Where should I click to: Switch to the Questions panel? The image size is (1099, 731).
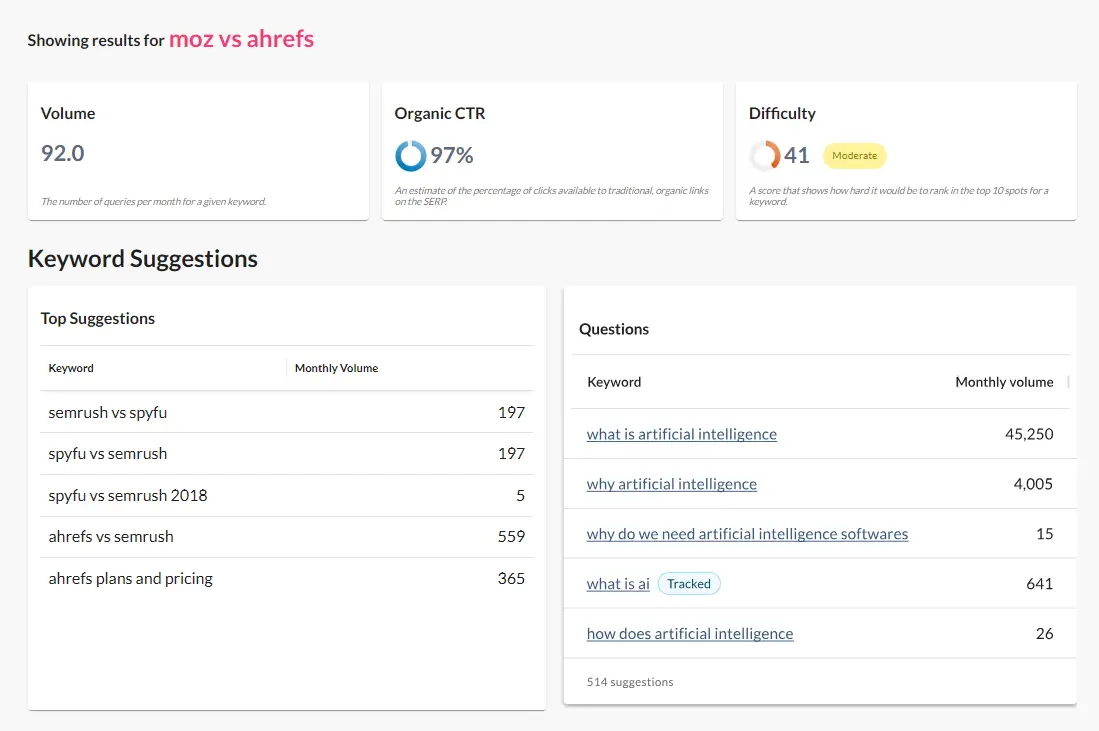tap(613, 328)
